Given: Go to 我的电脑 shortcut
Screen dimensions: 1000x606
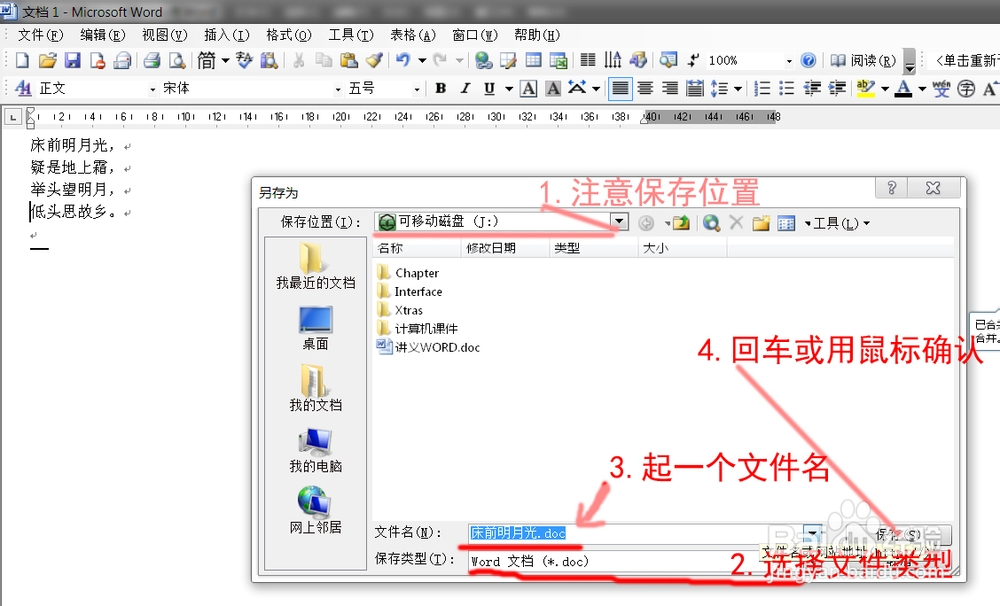Looking at the screenshot, I should coord(315,450).
